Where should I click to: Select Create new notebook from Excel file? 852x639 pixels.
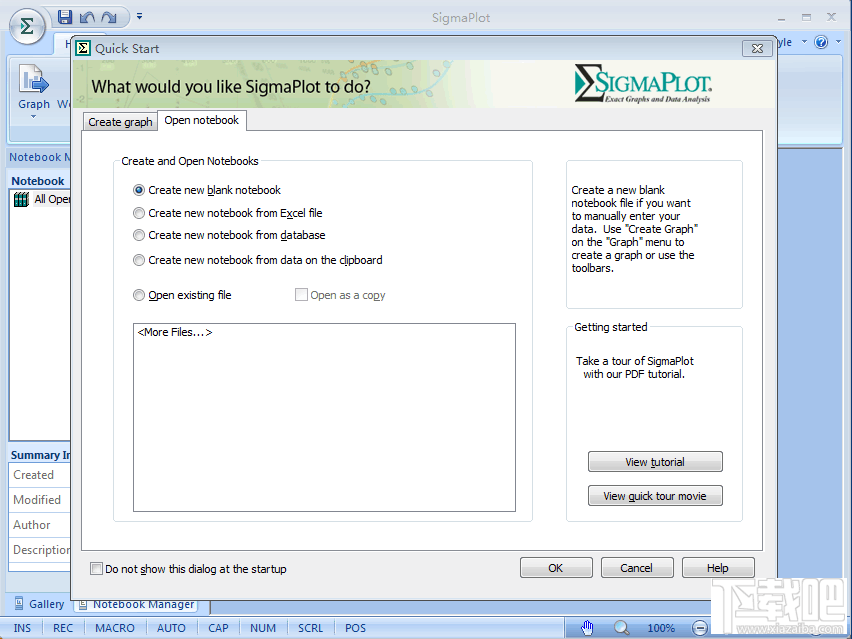(x=228, y=213)
